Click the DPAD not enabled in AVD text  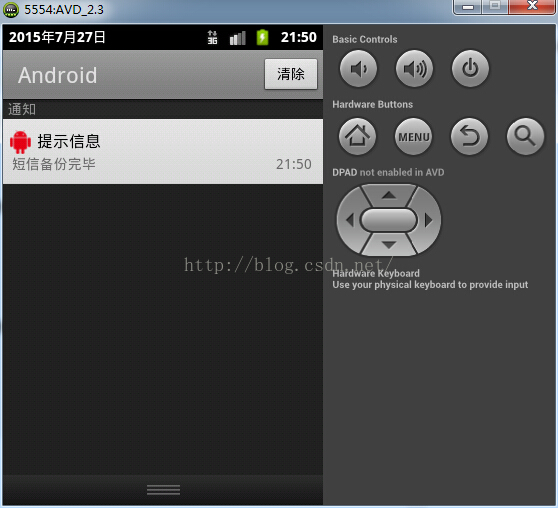(388, 172)
